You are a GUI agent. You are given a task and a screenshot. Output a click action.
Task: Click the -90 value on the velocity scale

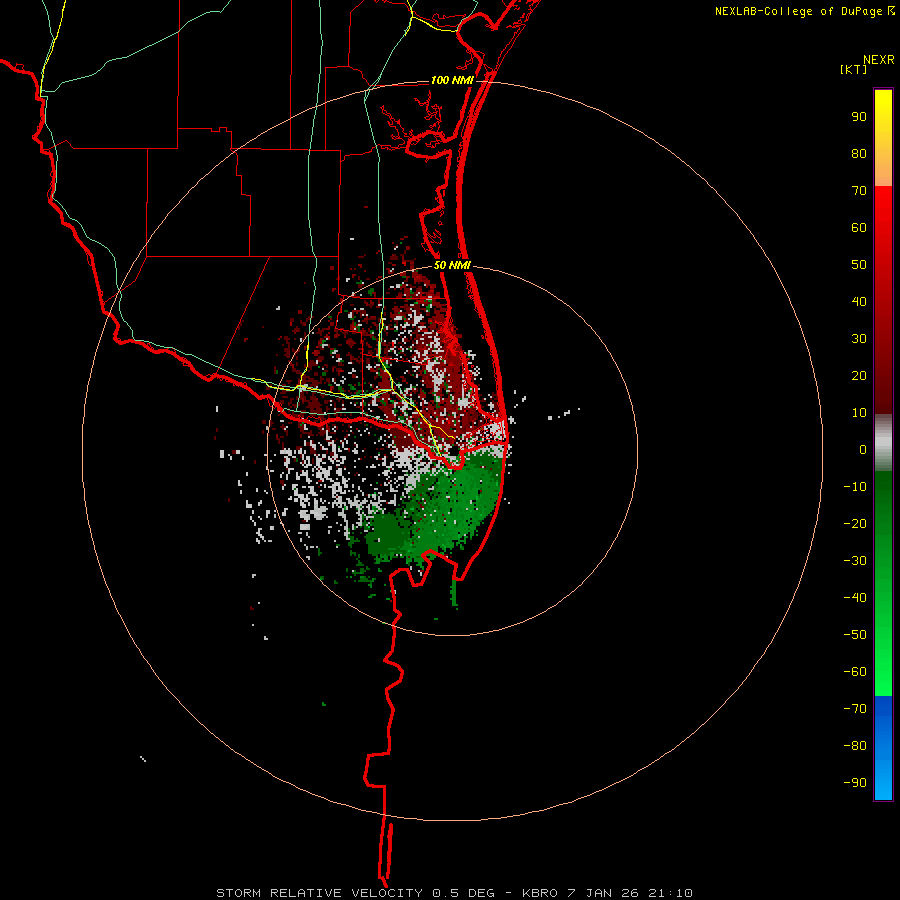[x=855, y=782]
